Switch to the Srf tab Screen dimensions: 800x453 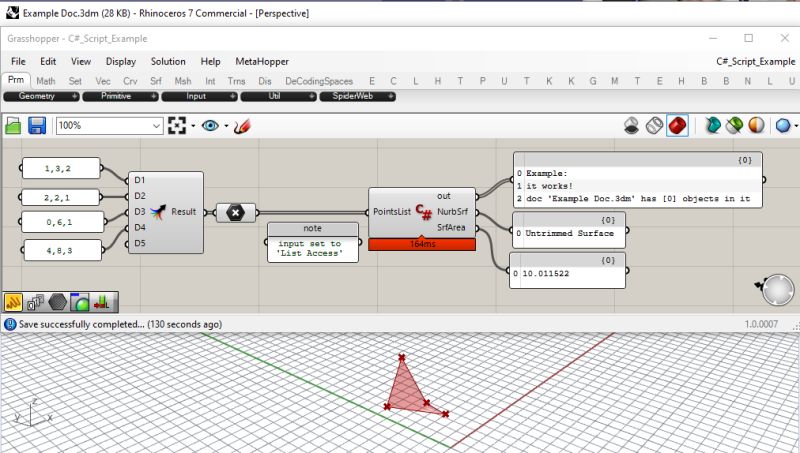(x=156, y=81)
